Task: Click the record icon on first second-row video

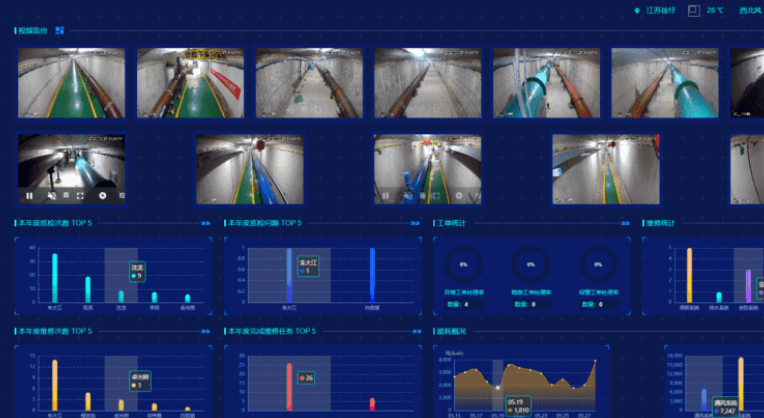Action: [103, 196]
